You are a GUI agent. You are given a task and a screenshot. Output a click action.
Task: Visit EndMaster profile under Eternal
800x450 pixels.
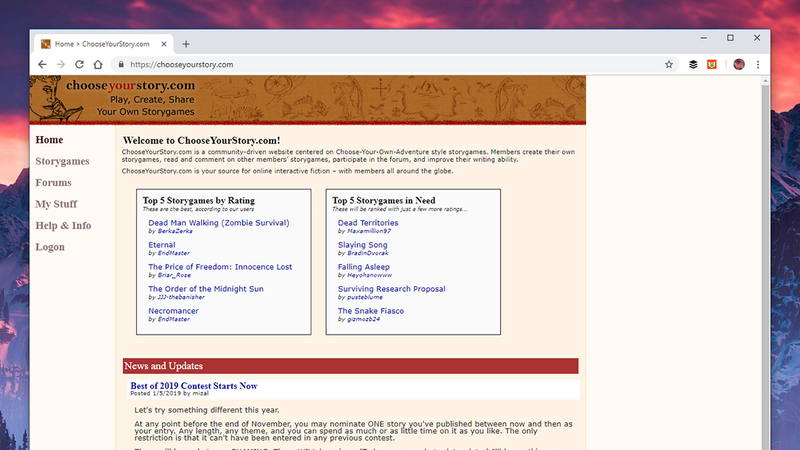173,253
